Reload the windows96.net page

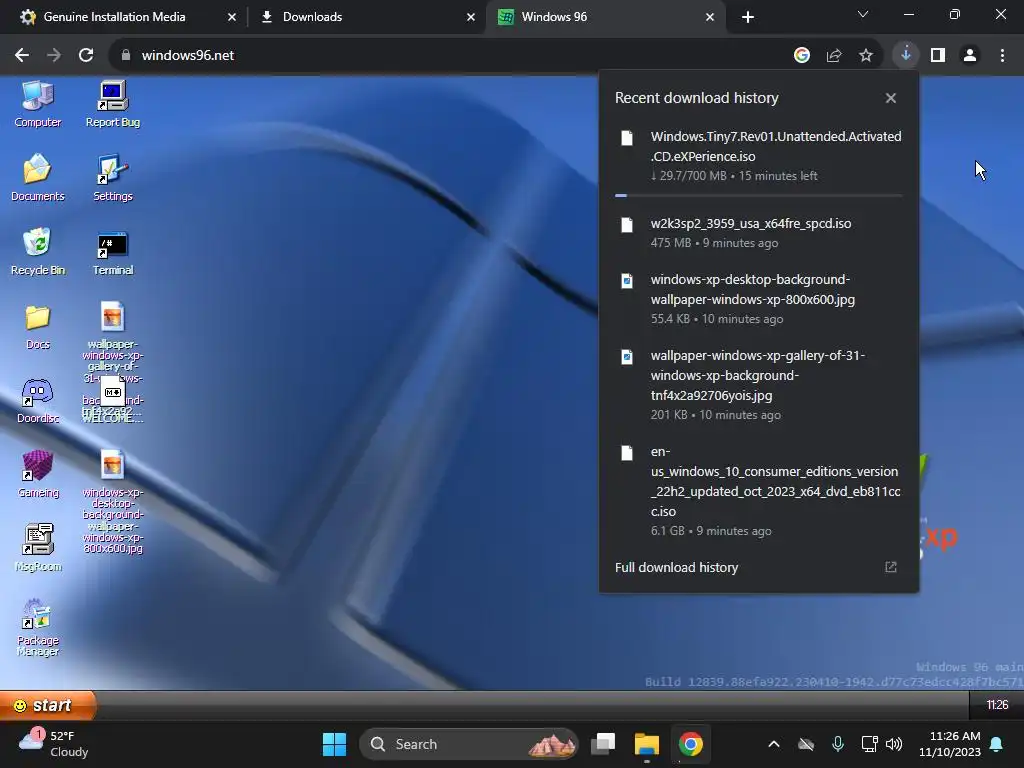(x=86, y=56)
